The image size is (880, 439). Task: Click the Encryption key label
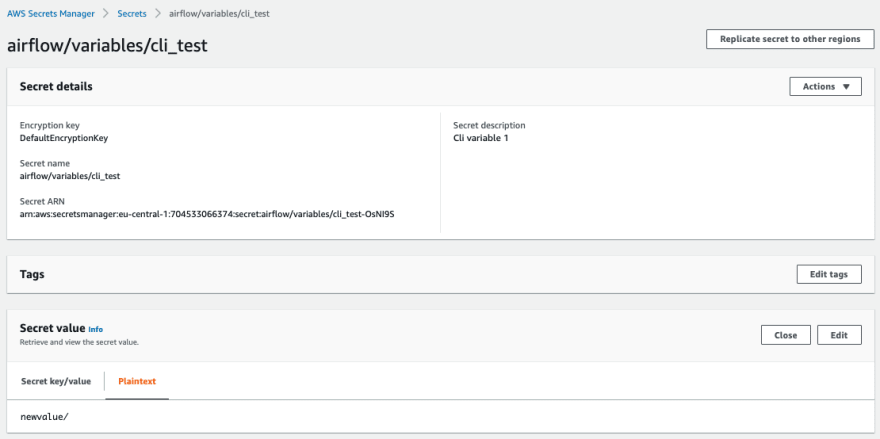tap(50, 125)
